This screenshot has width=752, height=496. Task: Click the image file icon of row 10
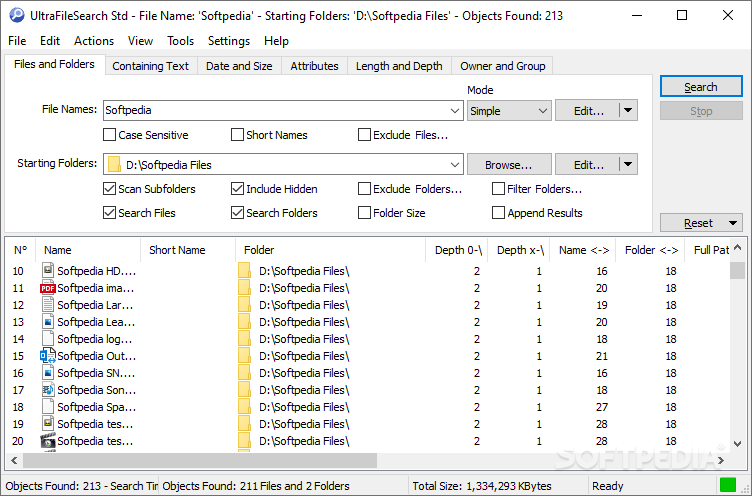pos(47,270)
